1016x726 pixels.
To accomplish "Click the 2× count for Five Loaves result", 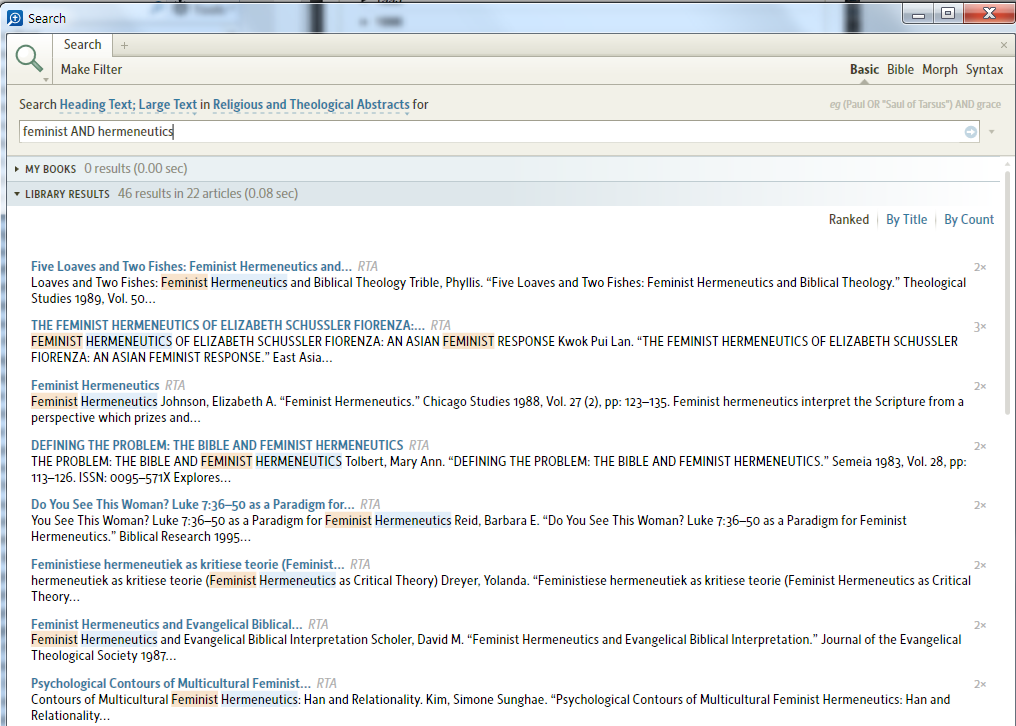I will click(980, 267).
